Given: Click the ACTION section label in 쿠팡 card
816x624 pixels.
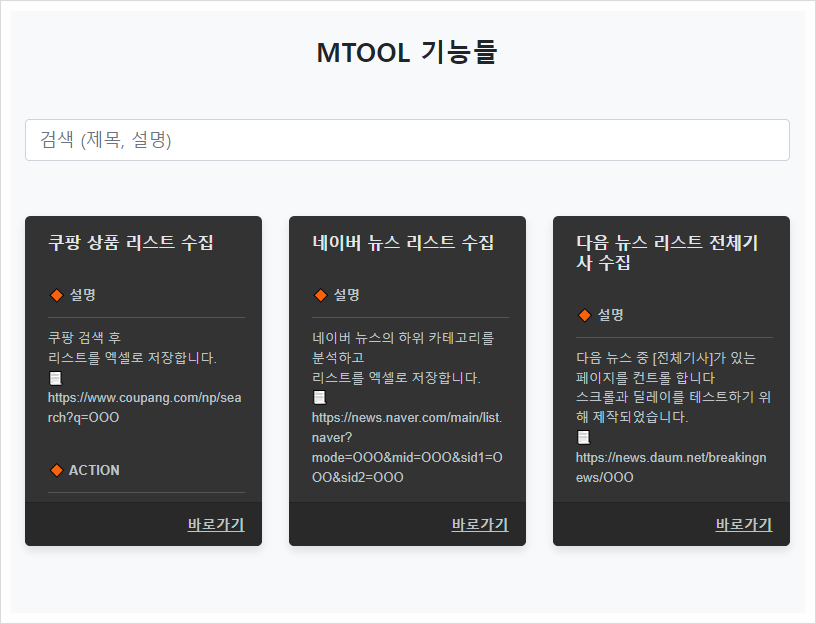Looking at the screenshot, I should coord(94,470).
